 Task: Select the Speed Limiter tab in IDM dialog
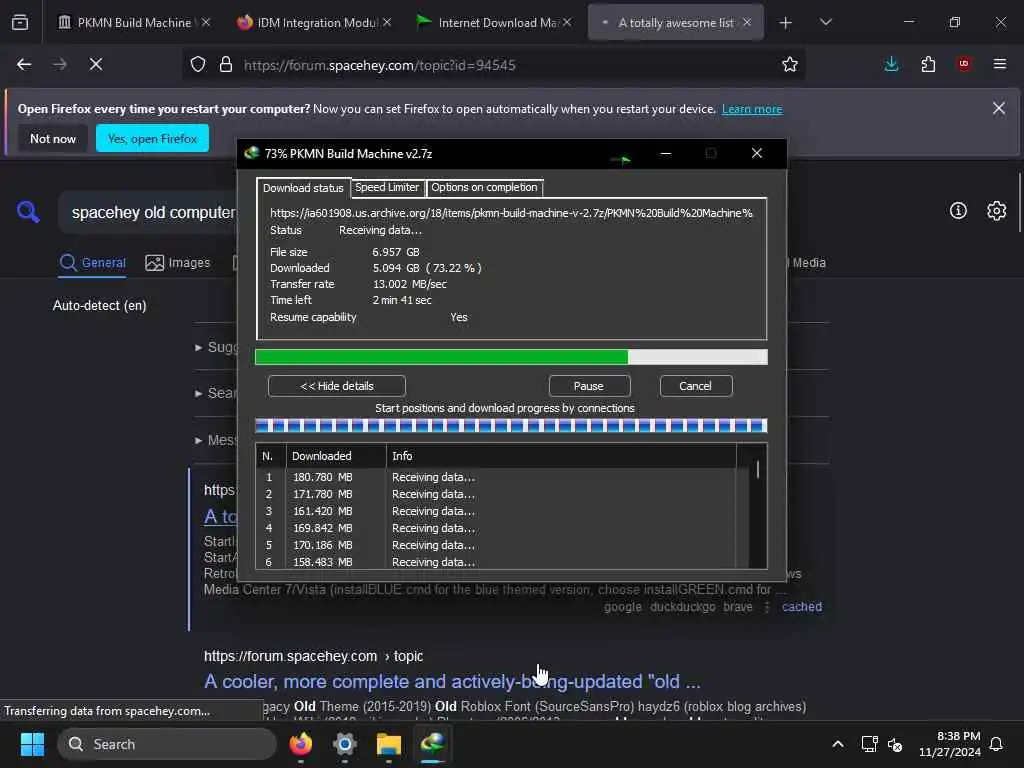(387, 187)
